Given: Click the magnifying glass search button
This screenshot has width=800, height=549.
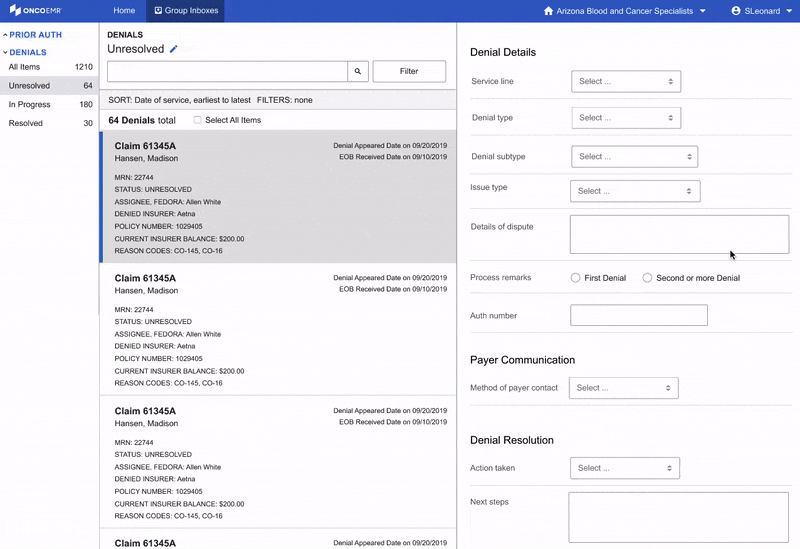Looking at the screenshot, I should click(x=358, y=71).
